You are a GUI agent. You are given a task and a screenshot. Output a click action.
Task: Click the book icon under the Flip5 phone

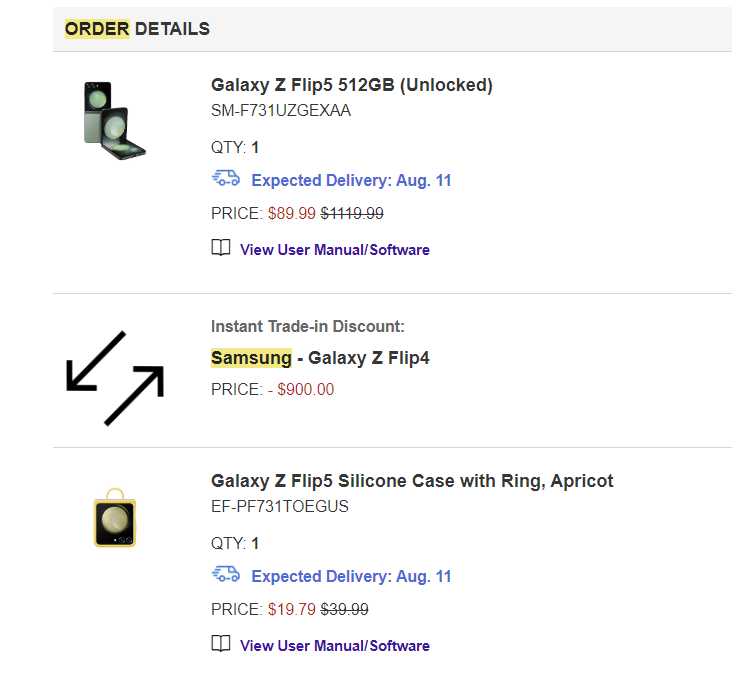coord(221,248)
